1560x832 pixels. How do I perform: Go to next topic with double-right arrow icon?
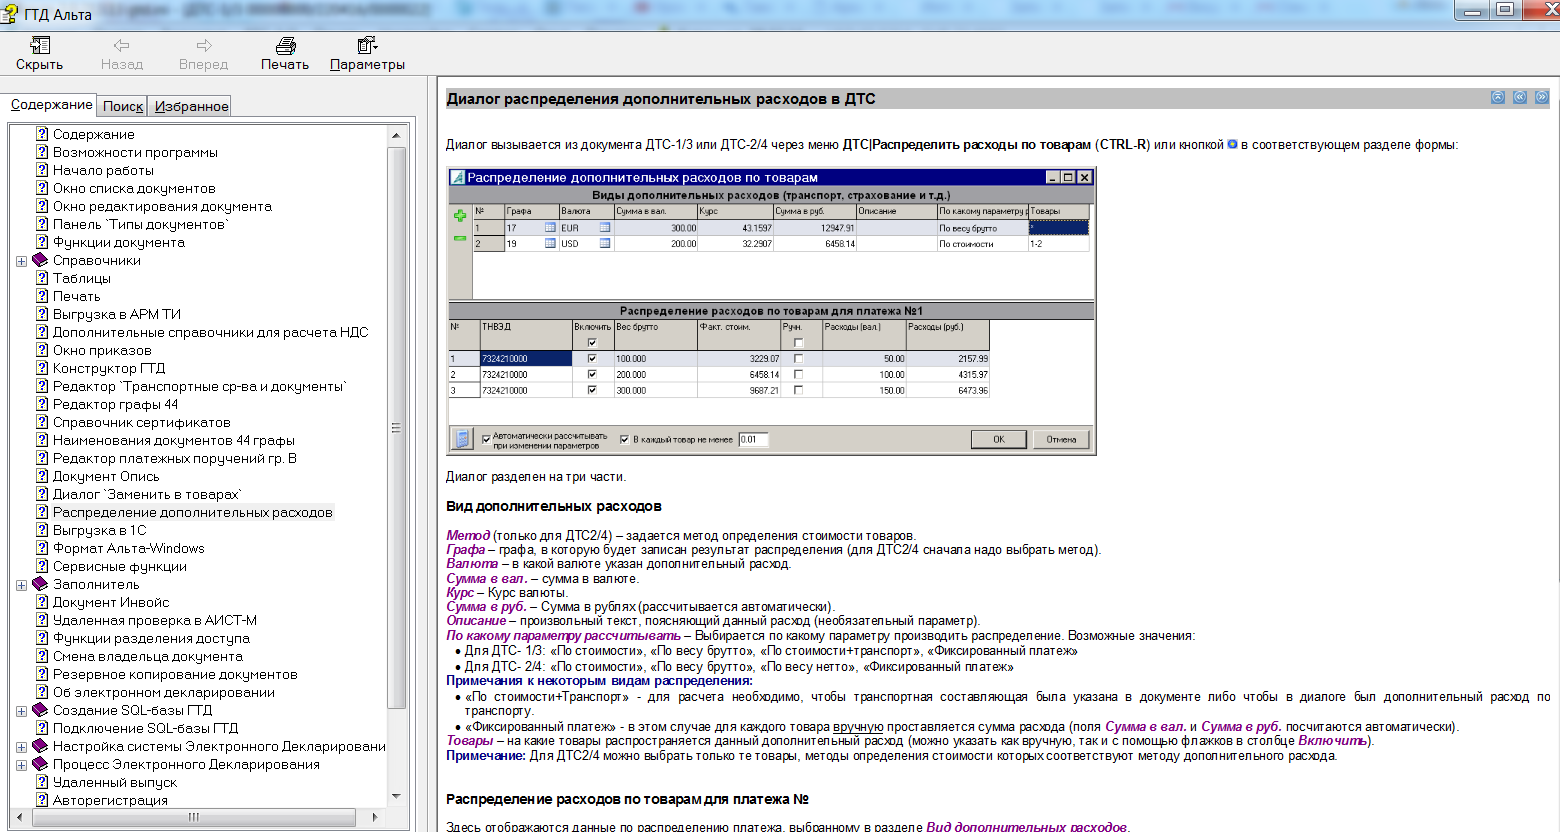[x=1541, y=97]
